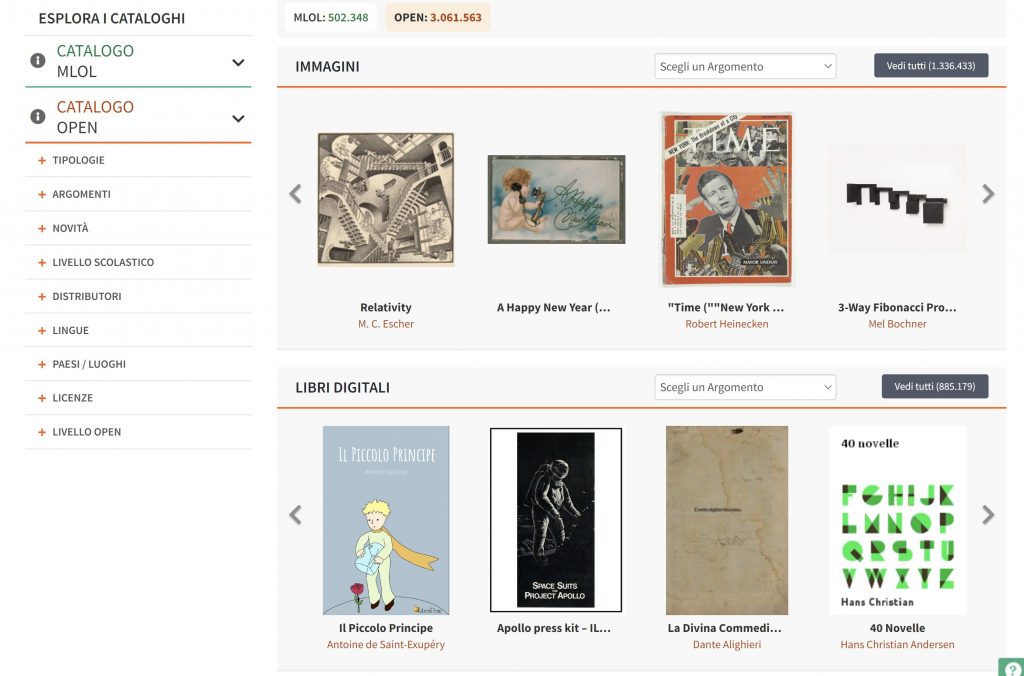Go to previous Libri Digitali items
Screen dimensions: 1024x676
295,515
